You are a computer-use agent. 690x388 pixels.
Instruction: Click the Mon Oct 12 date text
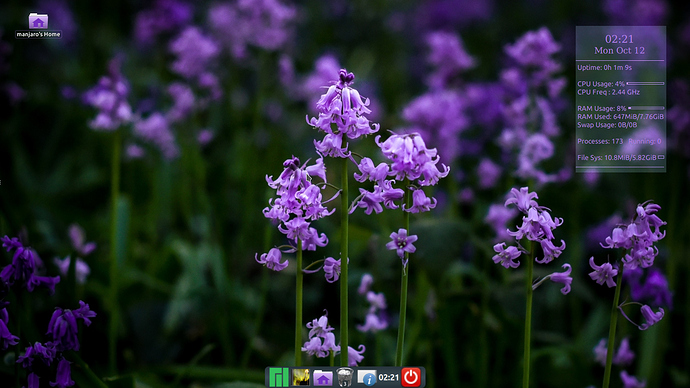pos(619,51)
